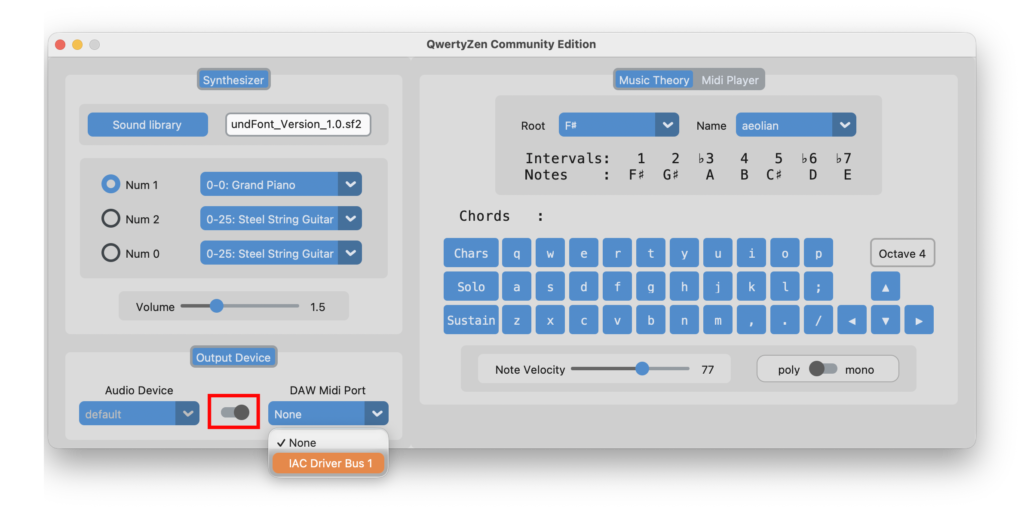
Task: Click the c key button
Action: [583, 320]
